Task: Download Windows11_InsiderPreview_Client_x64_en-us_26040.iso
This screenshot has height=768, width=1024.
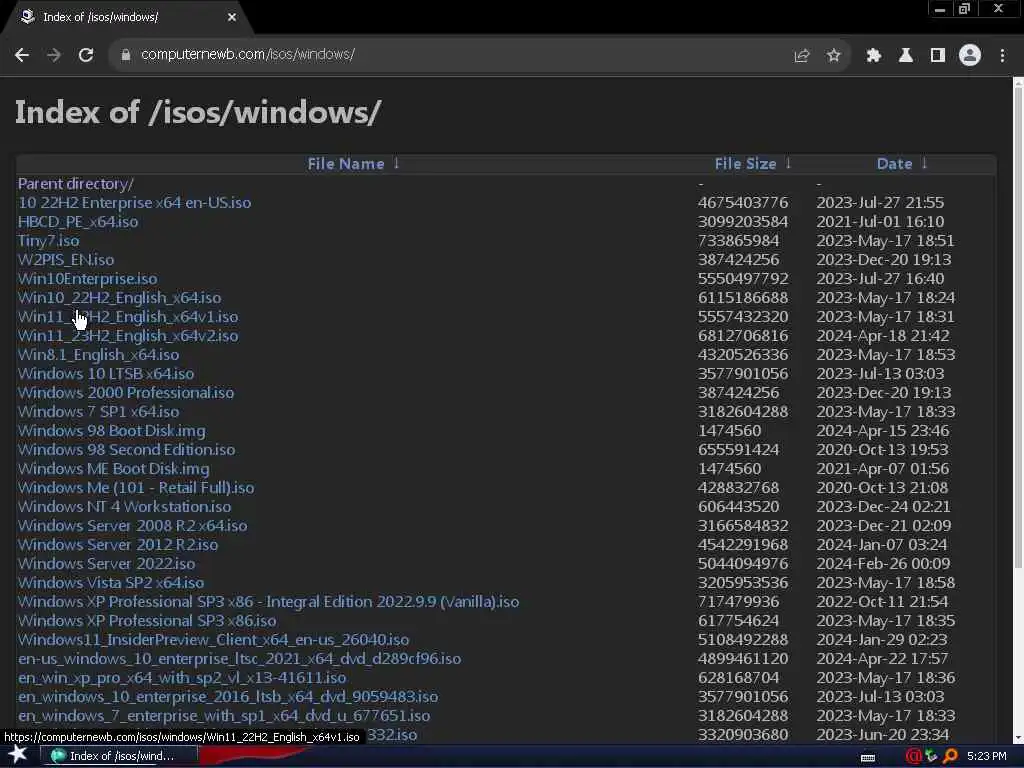Action: [x=214, y=639]
